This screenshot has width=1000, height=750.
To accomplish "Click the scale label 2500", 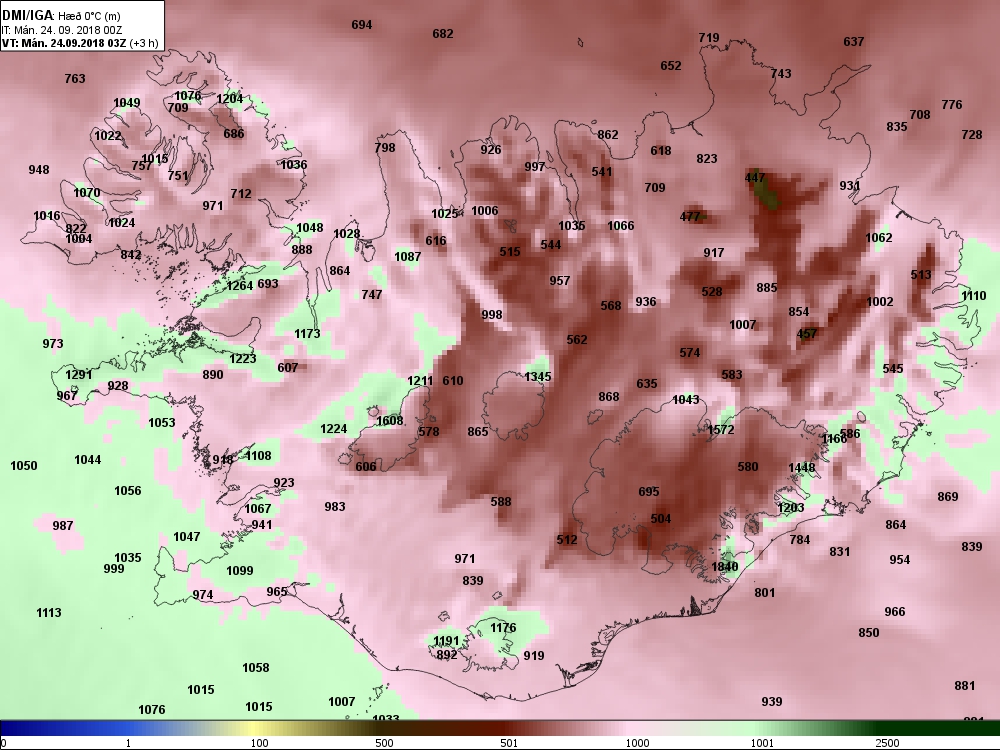I will click(x=888, y=743).
